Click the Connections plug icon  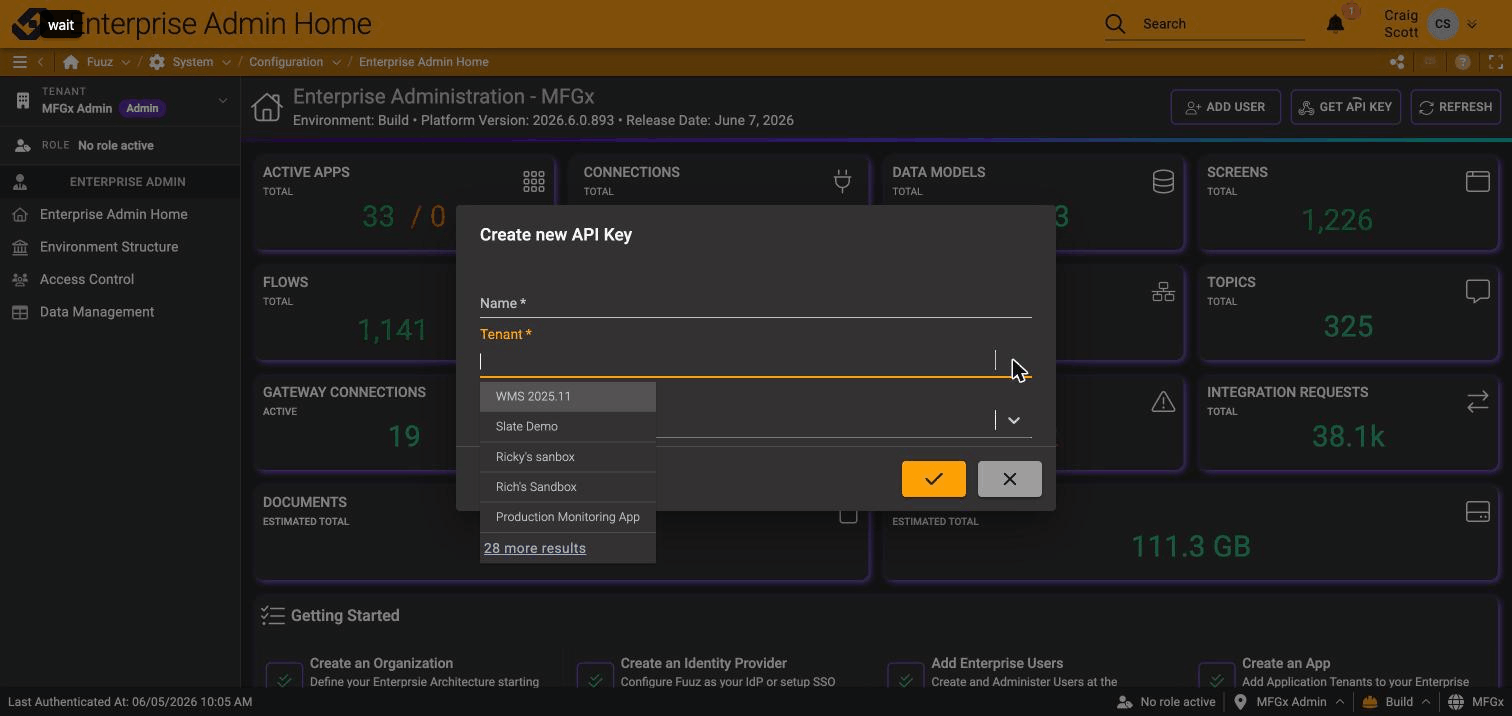[842, 181]
